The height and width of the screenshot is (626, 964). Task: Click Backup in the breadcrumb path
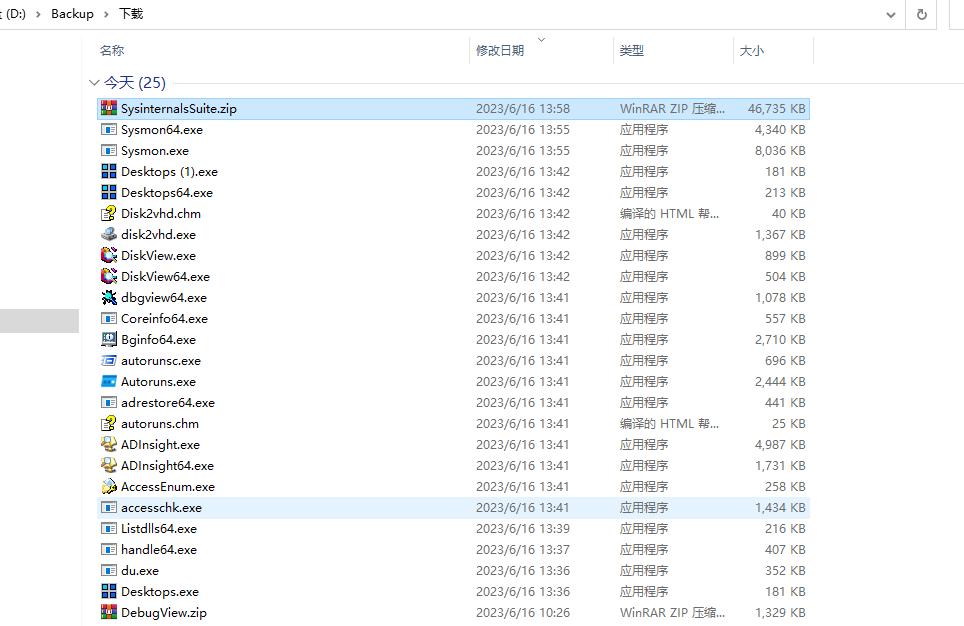72,14
